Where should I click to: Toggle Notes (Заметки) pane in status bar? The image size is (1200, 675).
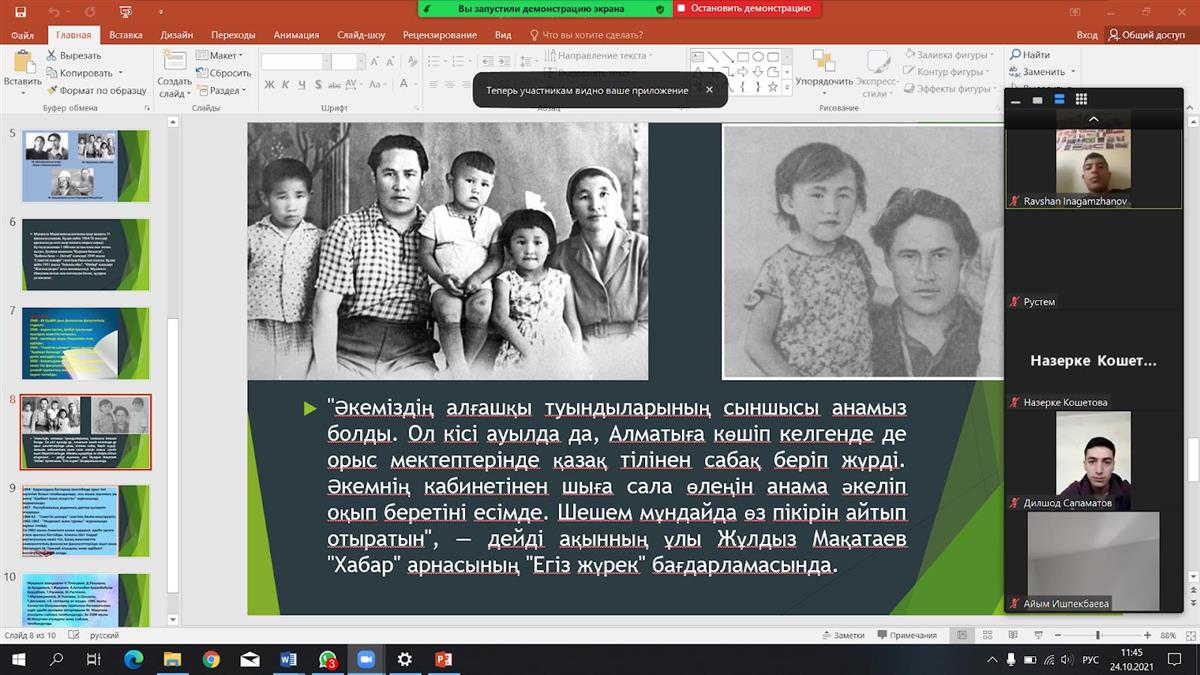click(x=842, y=636)
